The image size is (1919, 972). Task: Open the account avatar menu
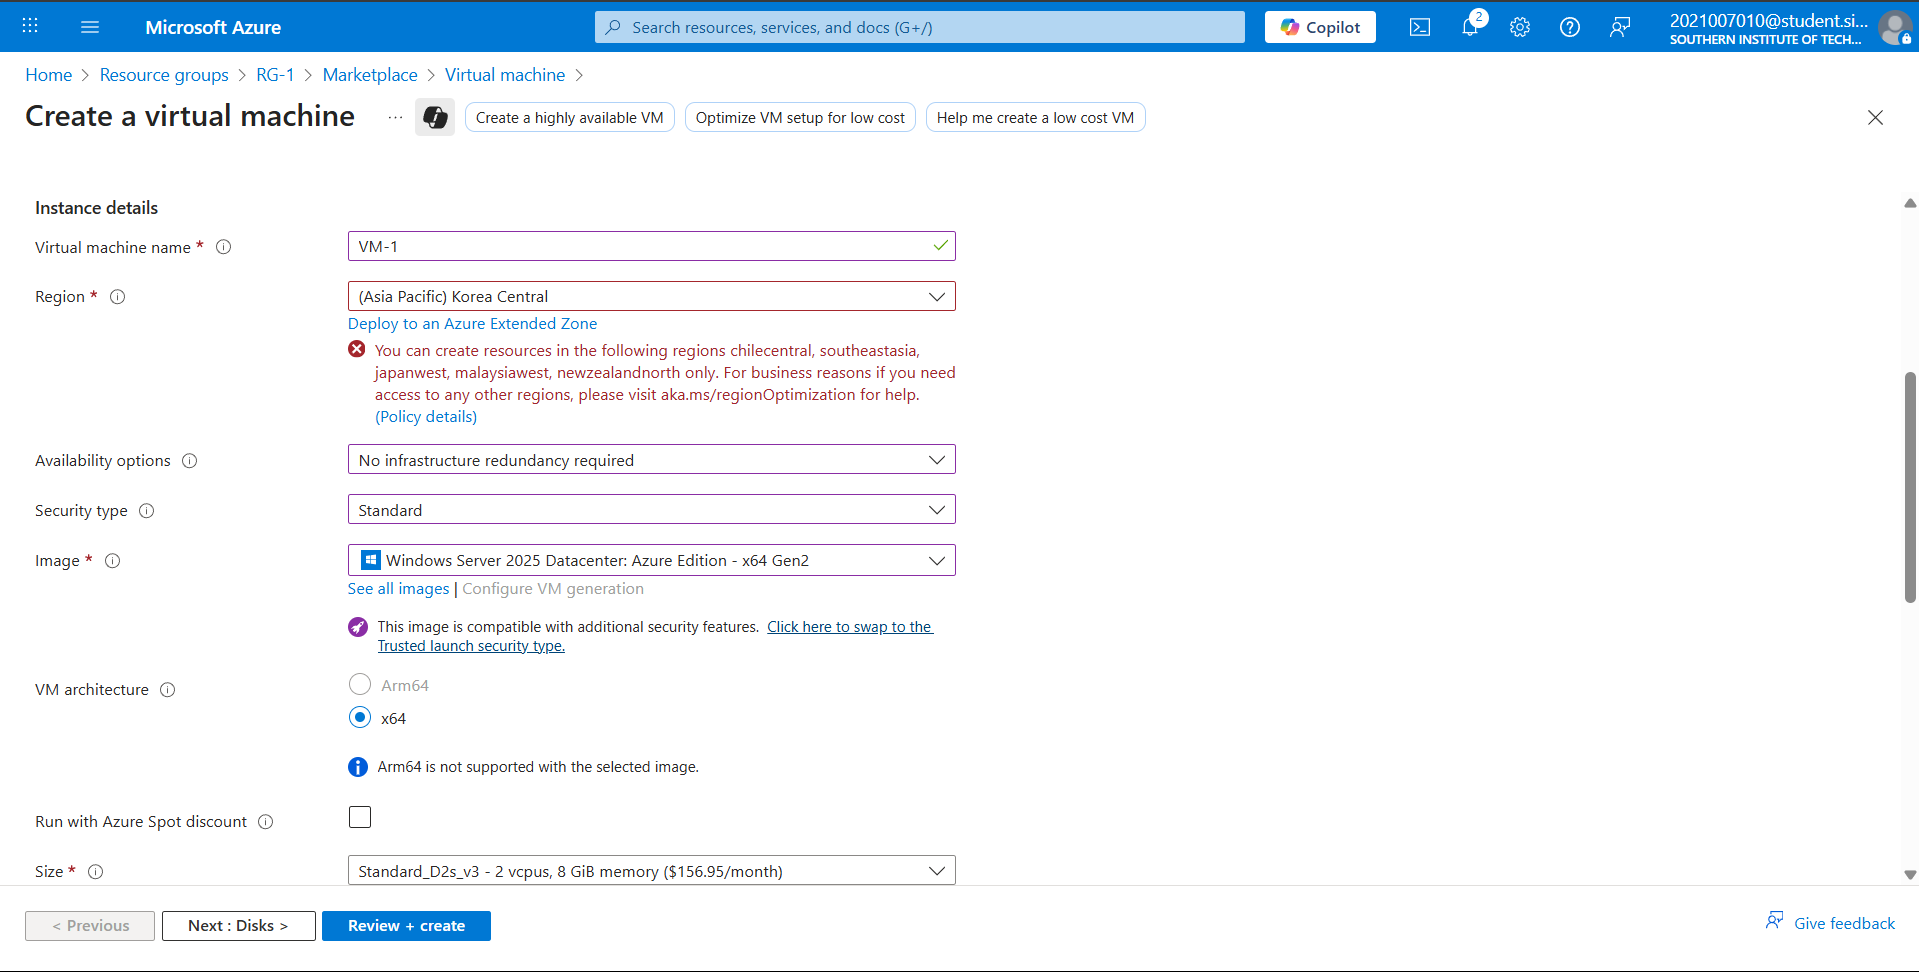(x=1894, y=27)
